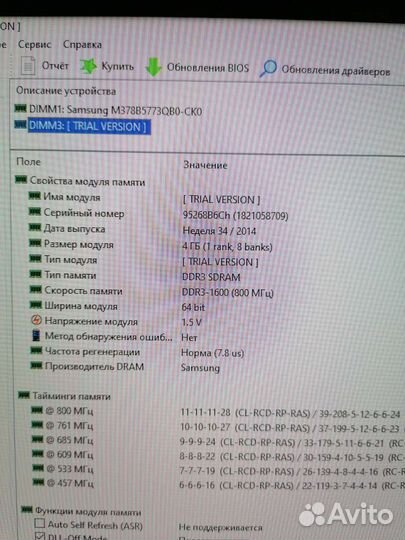405x540 pixels.
Task: Click the Описание устройства header
Action: click(x=66, y=91)
